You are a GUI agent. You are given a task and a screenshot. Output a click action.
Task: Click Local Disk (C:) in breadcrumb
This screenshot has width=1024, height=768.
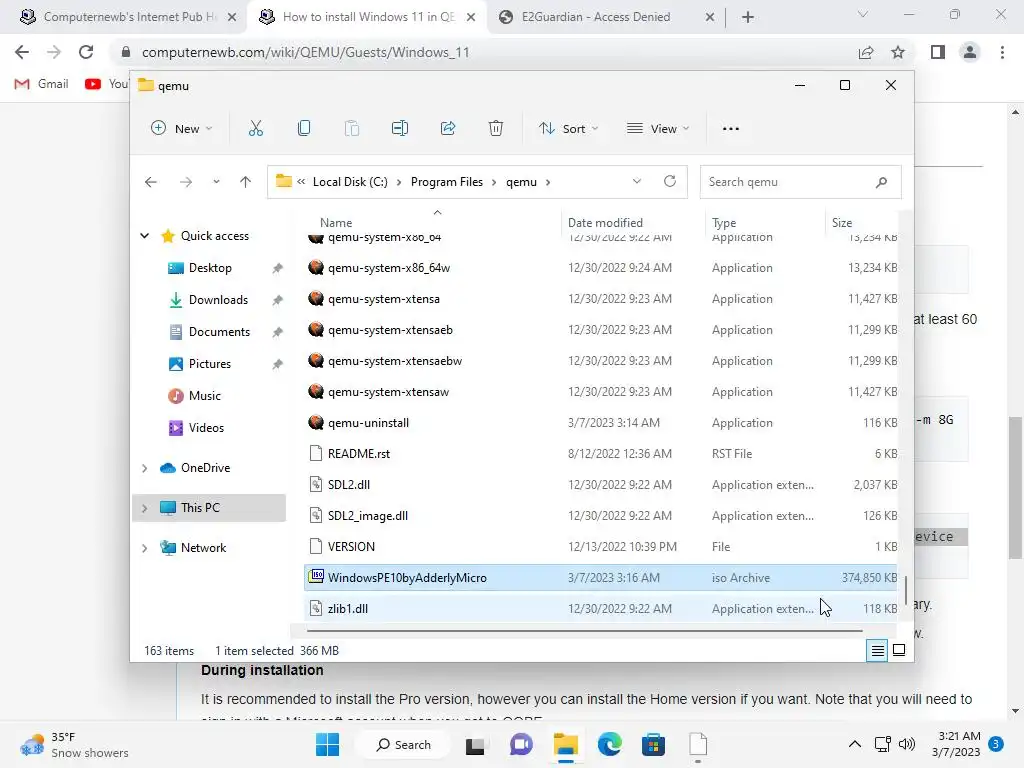click(350, 182)
